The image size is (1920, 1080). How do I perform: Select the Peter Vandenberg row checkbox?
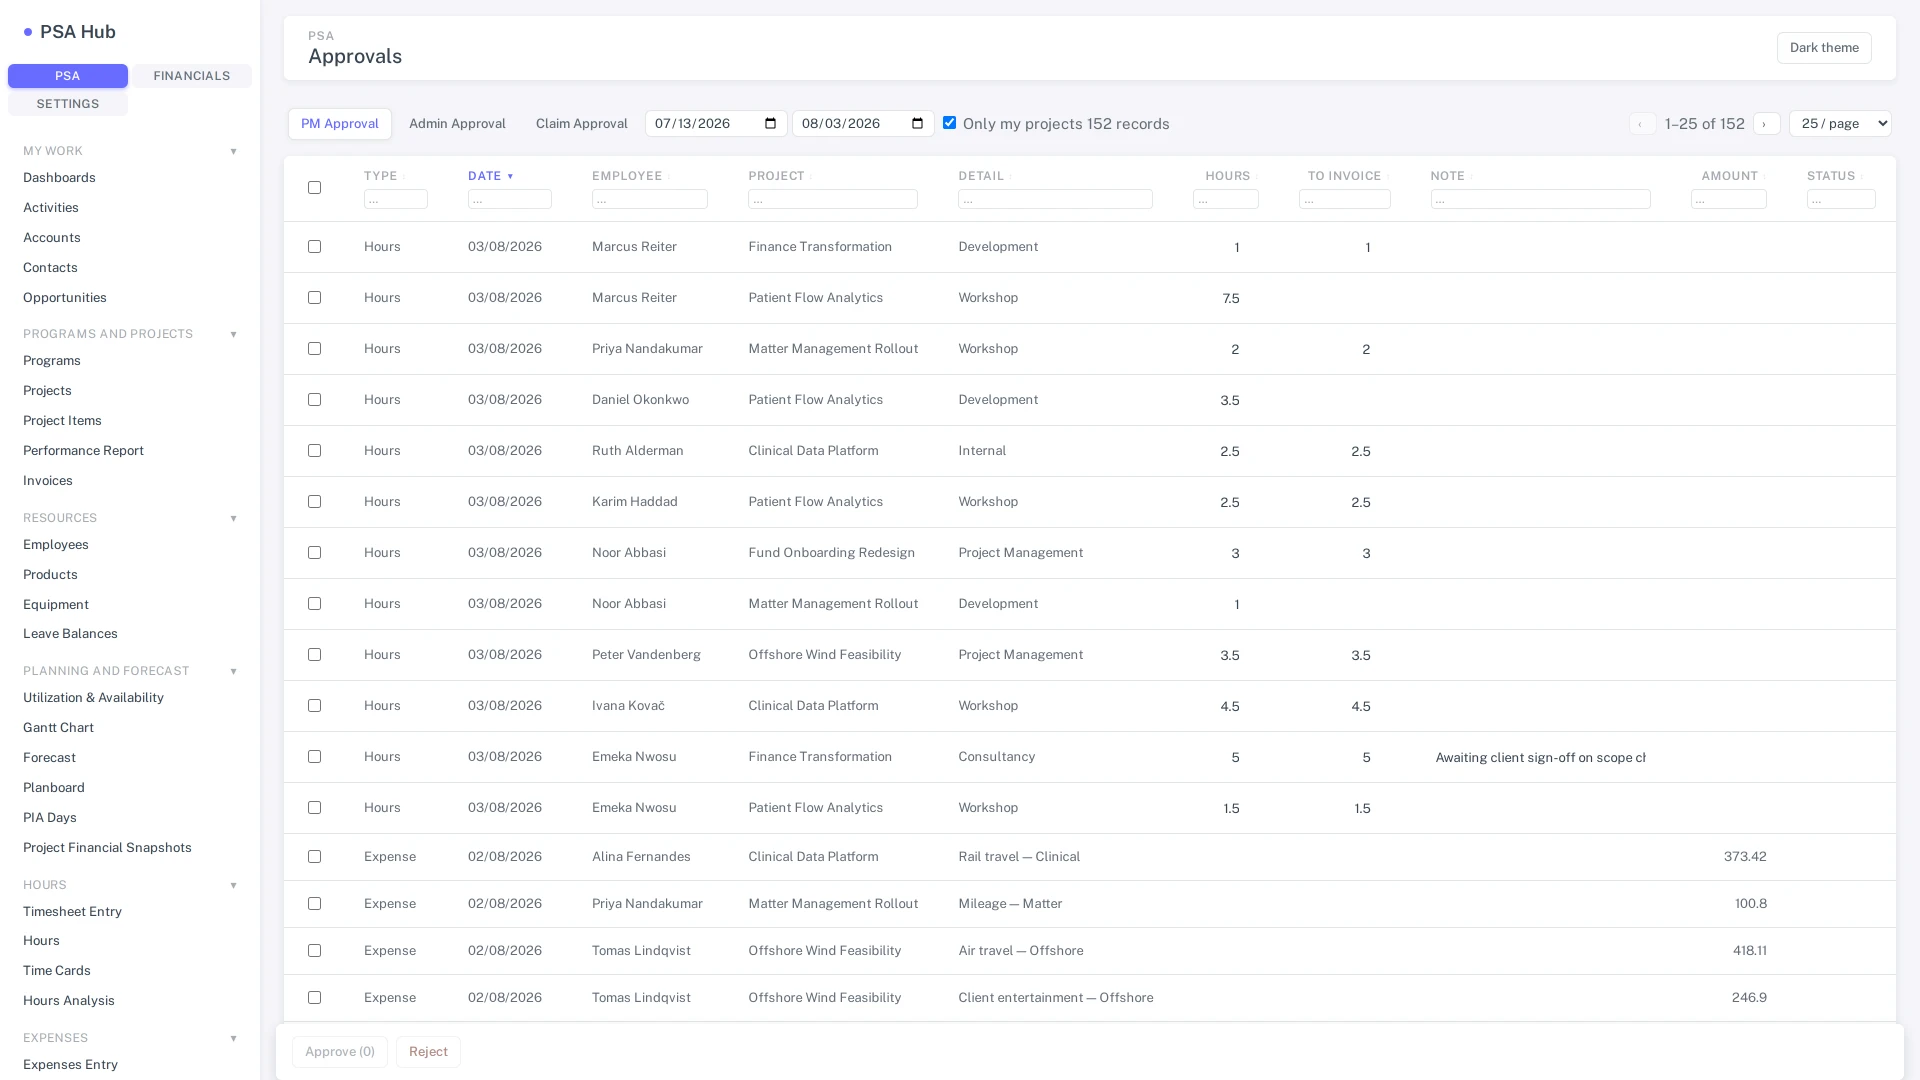314,654
